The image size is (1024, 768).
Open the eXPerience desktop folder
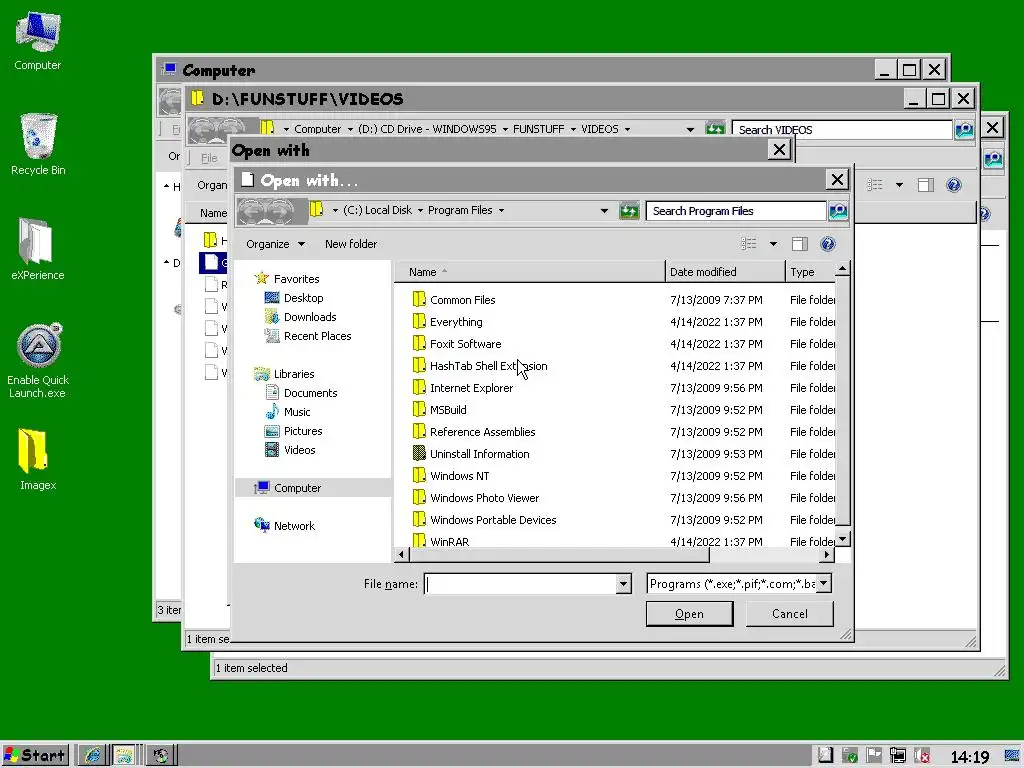(x=37, y=249)
